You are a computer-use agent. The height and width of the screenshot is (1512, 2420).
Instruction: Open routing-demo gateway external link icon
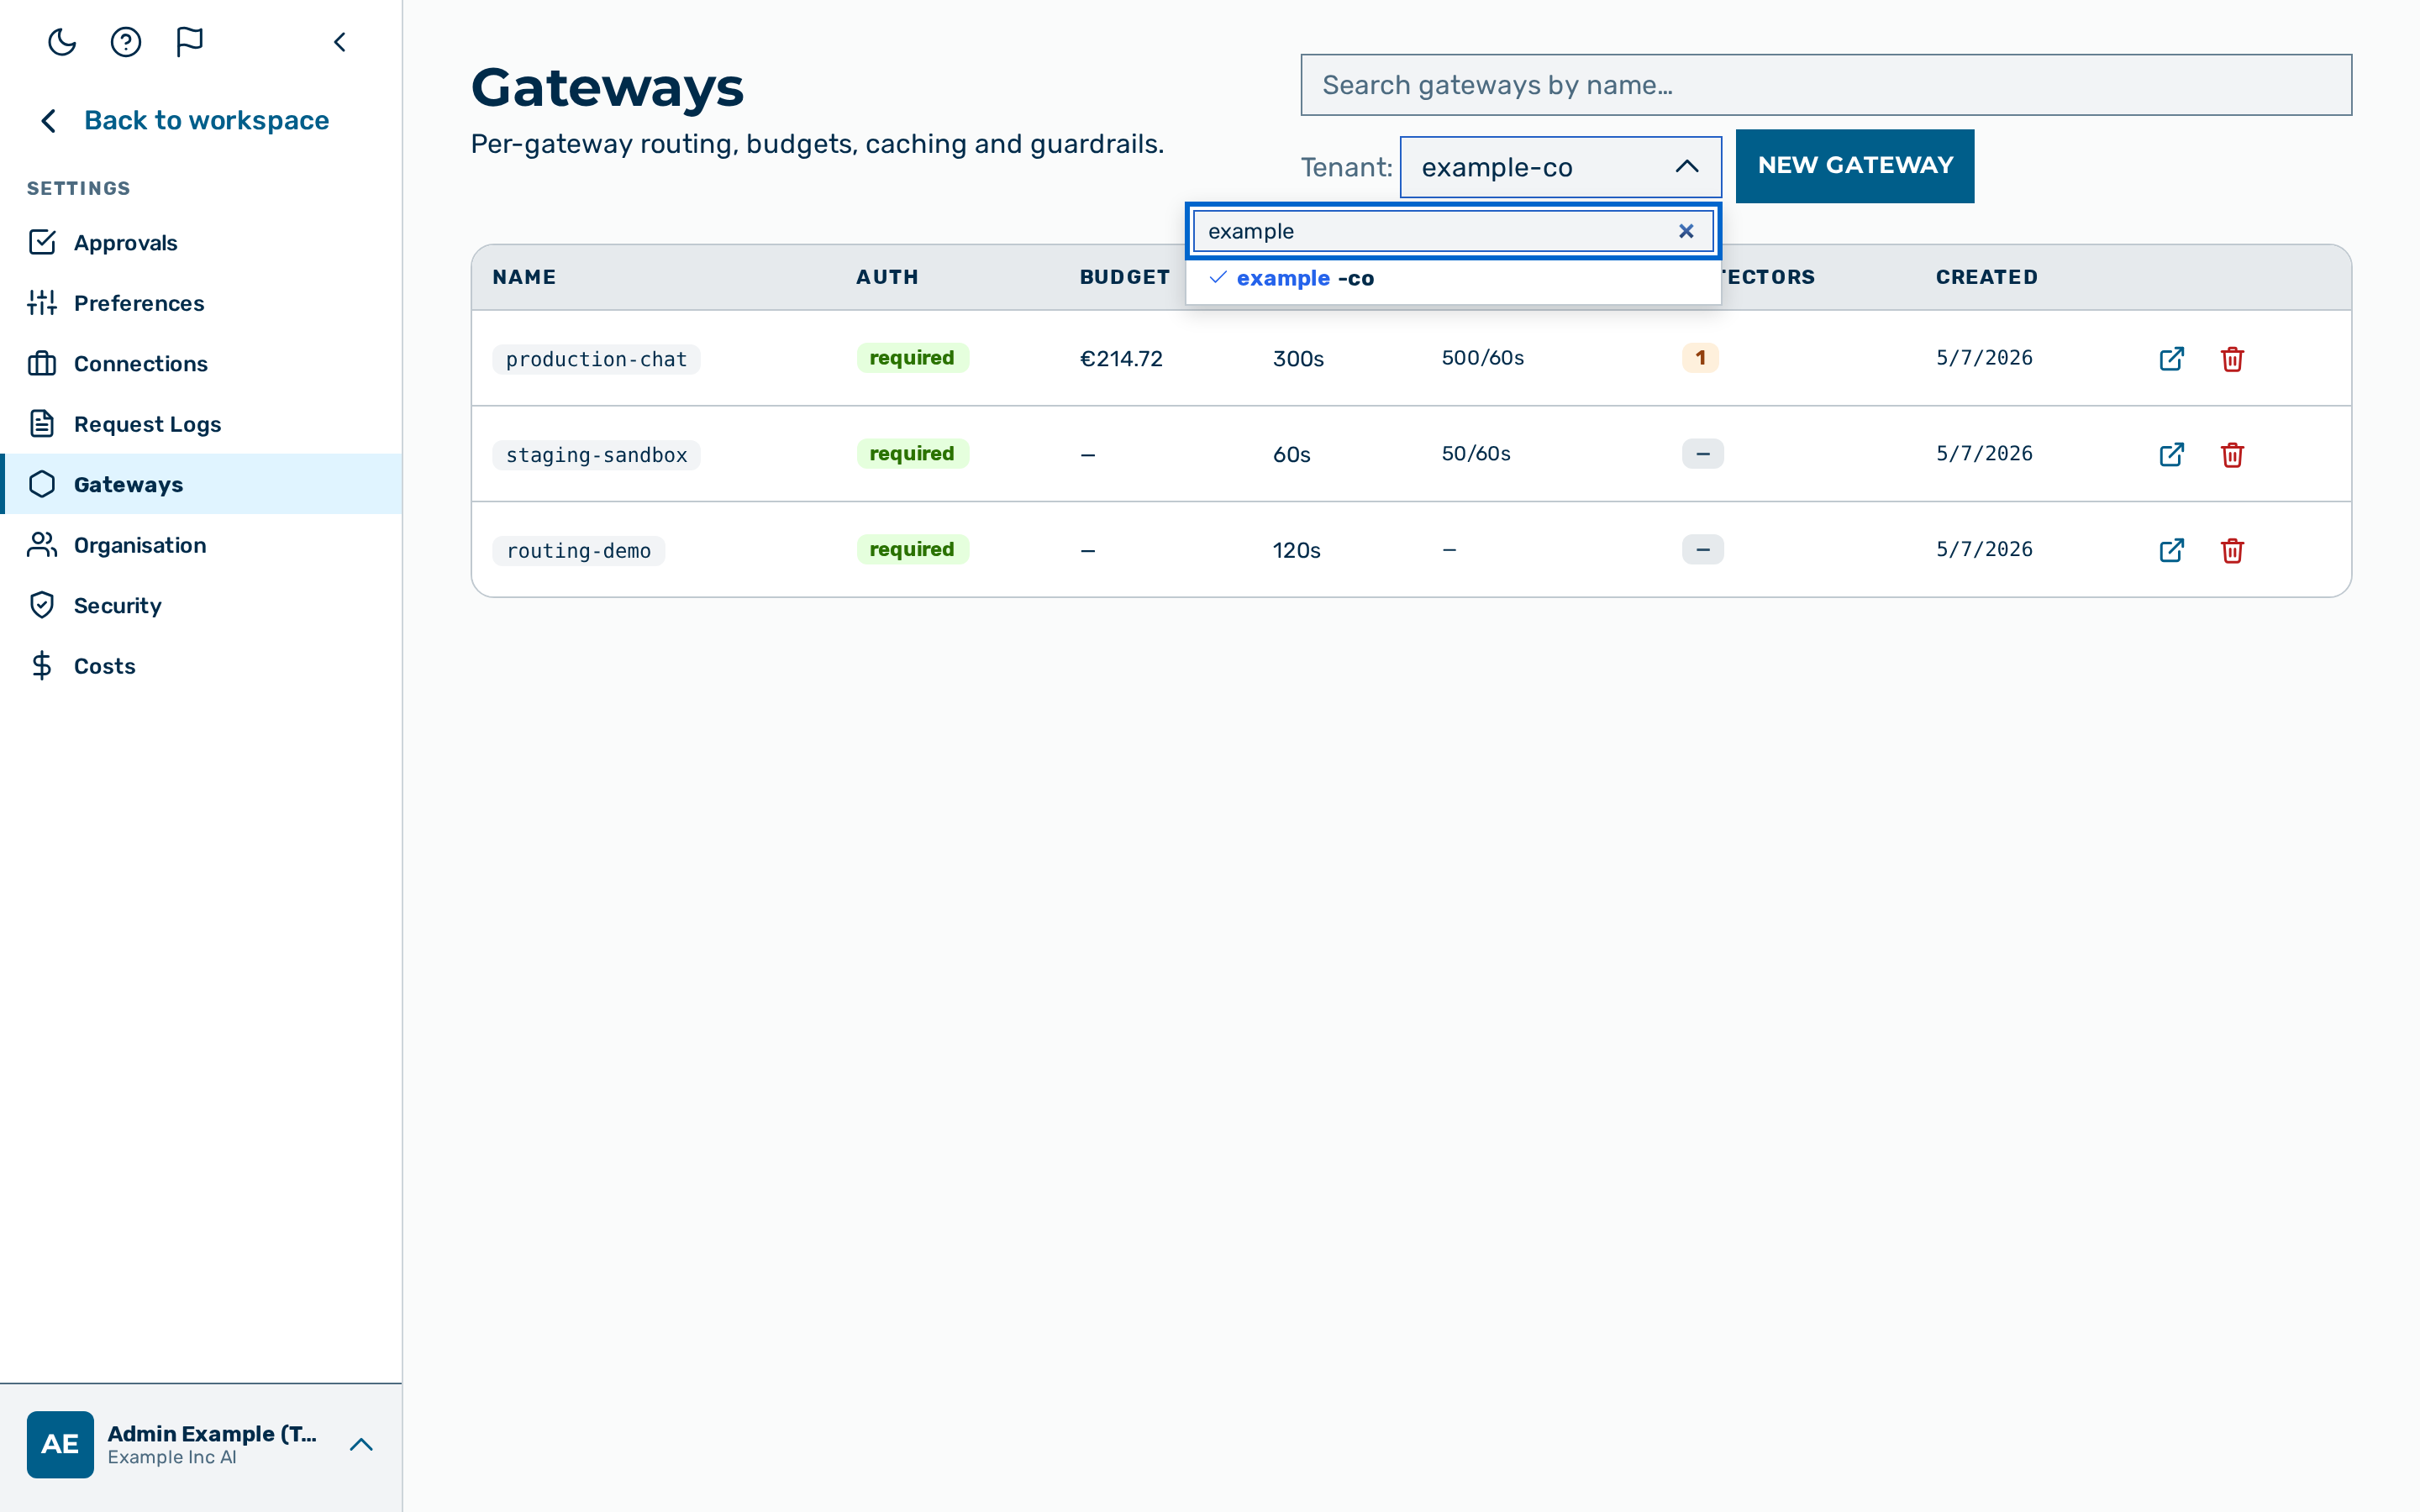pos(2171,550)
